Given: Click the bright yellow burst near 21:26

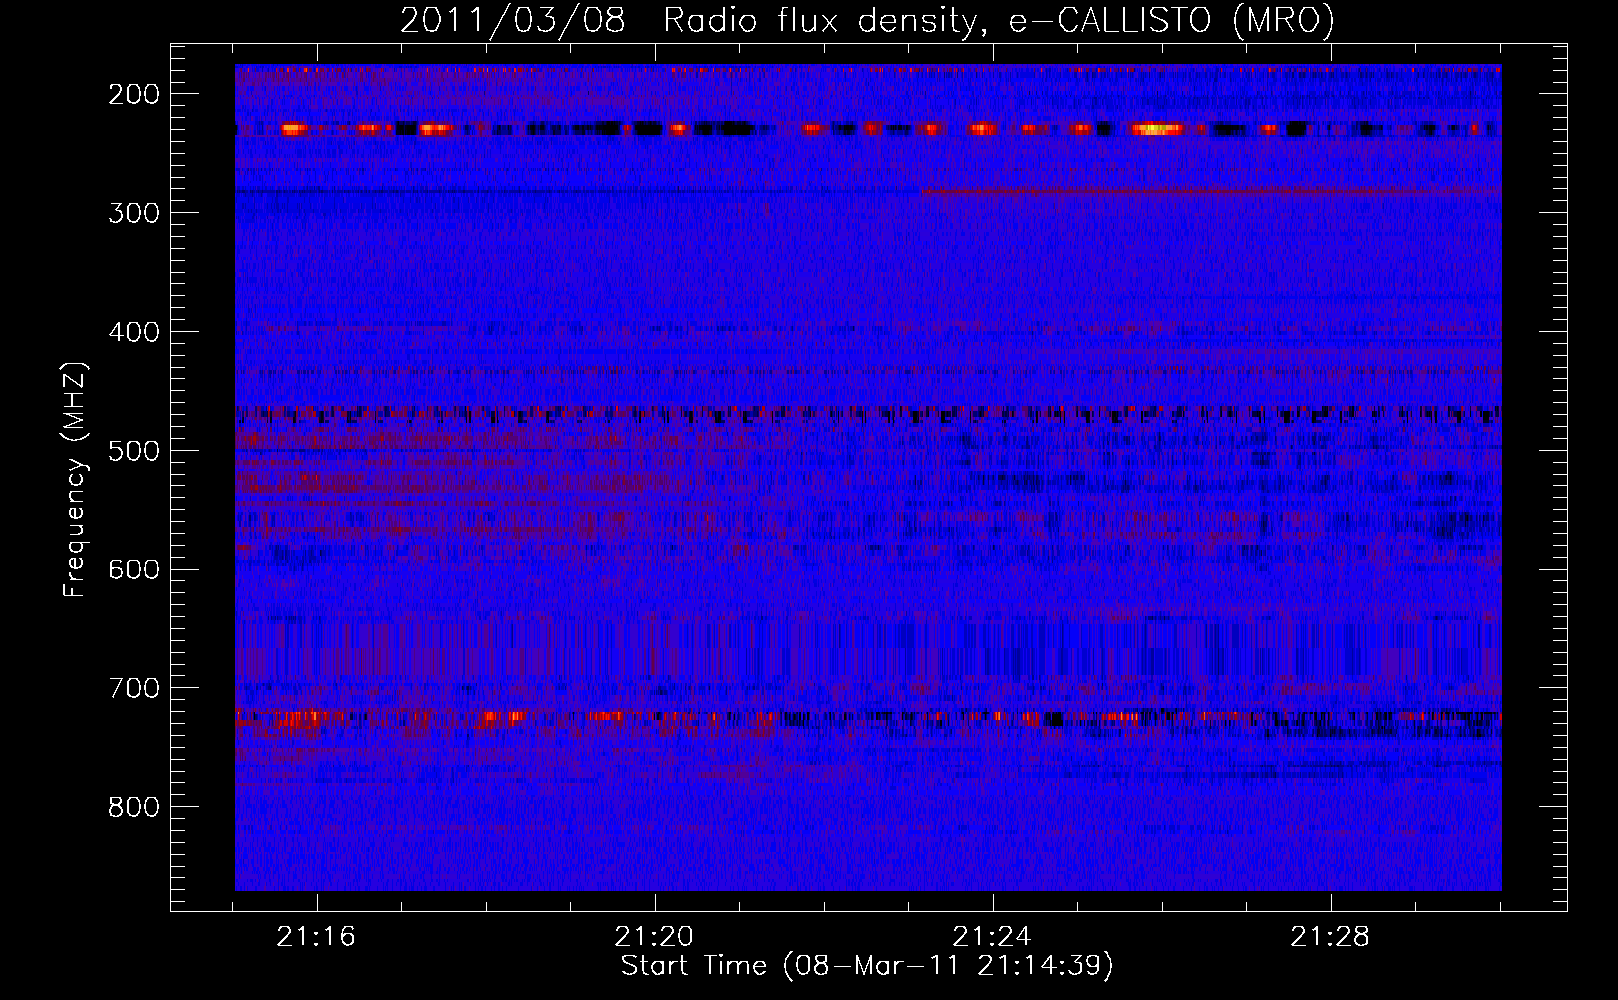Looking at the screenshot, I should [1156, 129].
